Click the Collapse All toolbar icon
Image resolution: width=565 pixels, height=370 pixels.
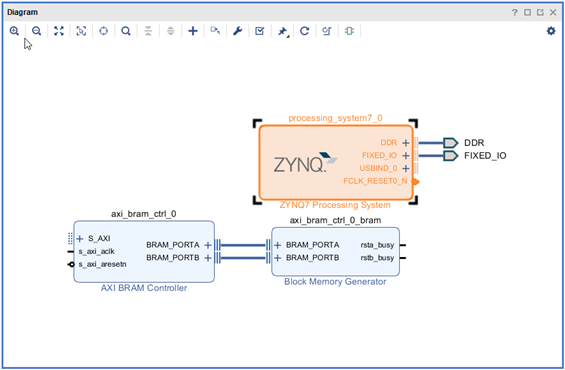point(148,31)
